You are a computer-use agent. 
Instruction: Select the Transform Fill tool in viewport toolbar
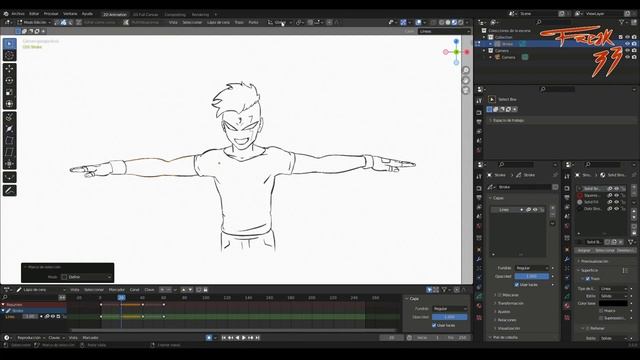click(9, 178)
